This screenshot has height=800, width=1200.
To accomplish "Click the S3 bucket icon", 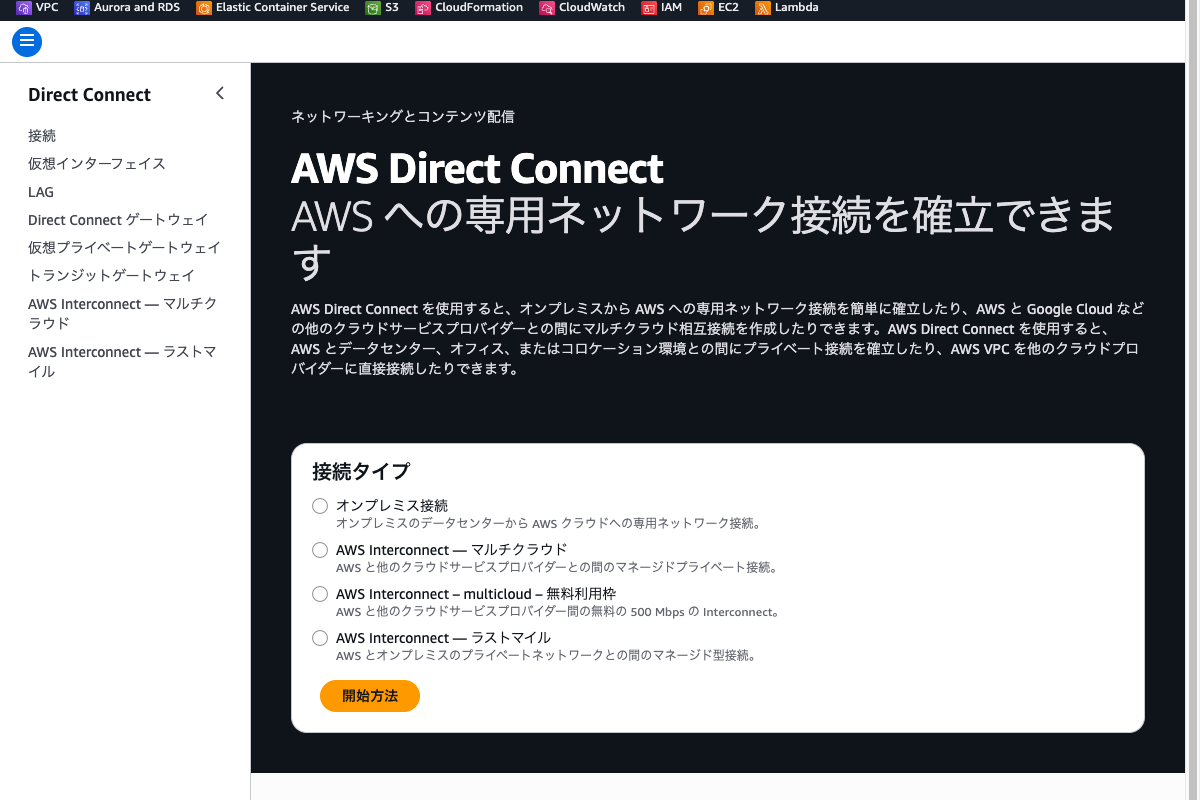I will point(373,8).
